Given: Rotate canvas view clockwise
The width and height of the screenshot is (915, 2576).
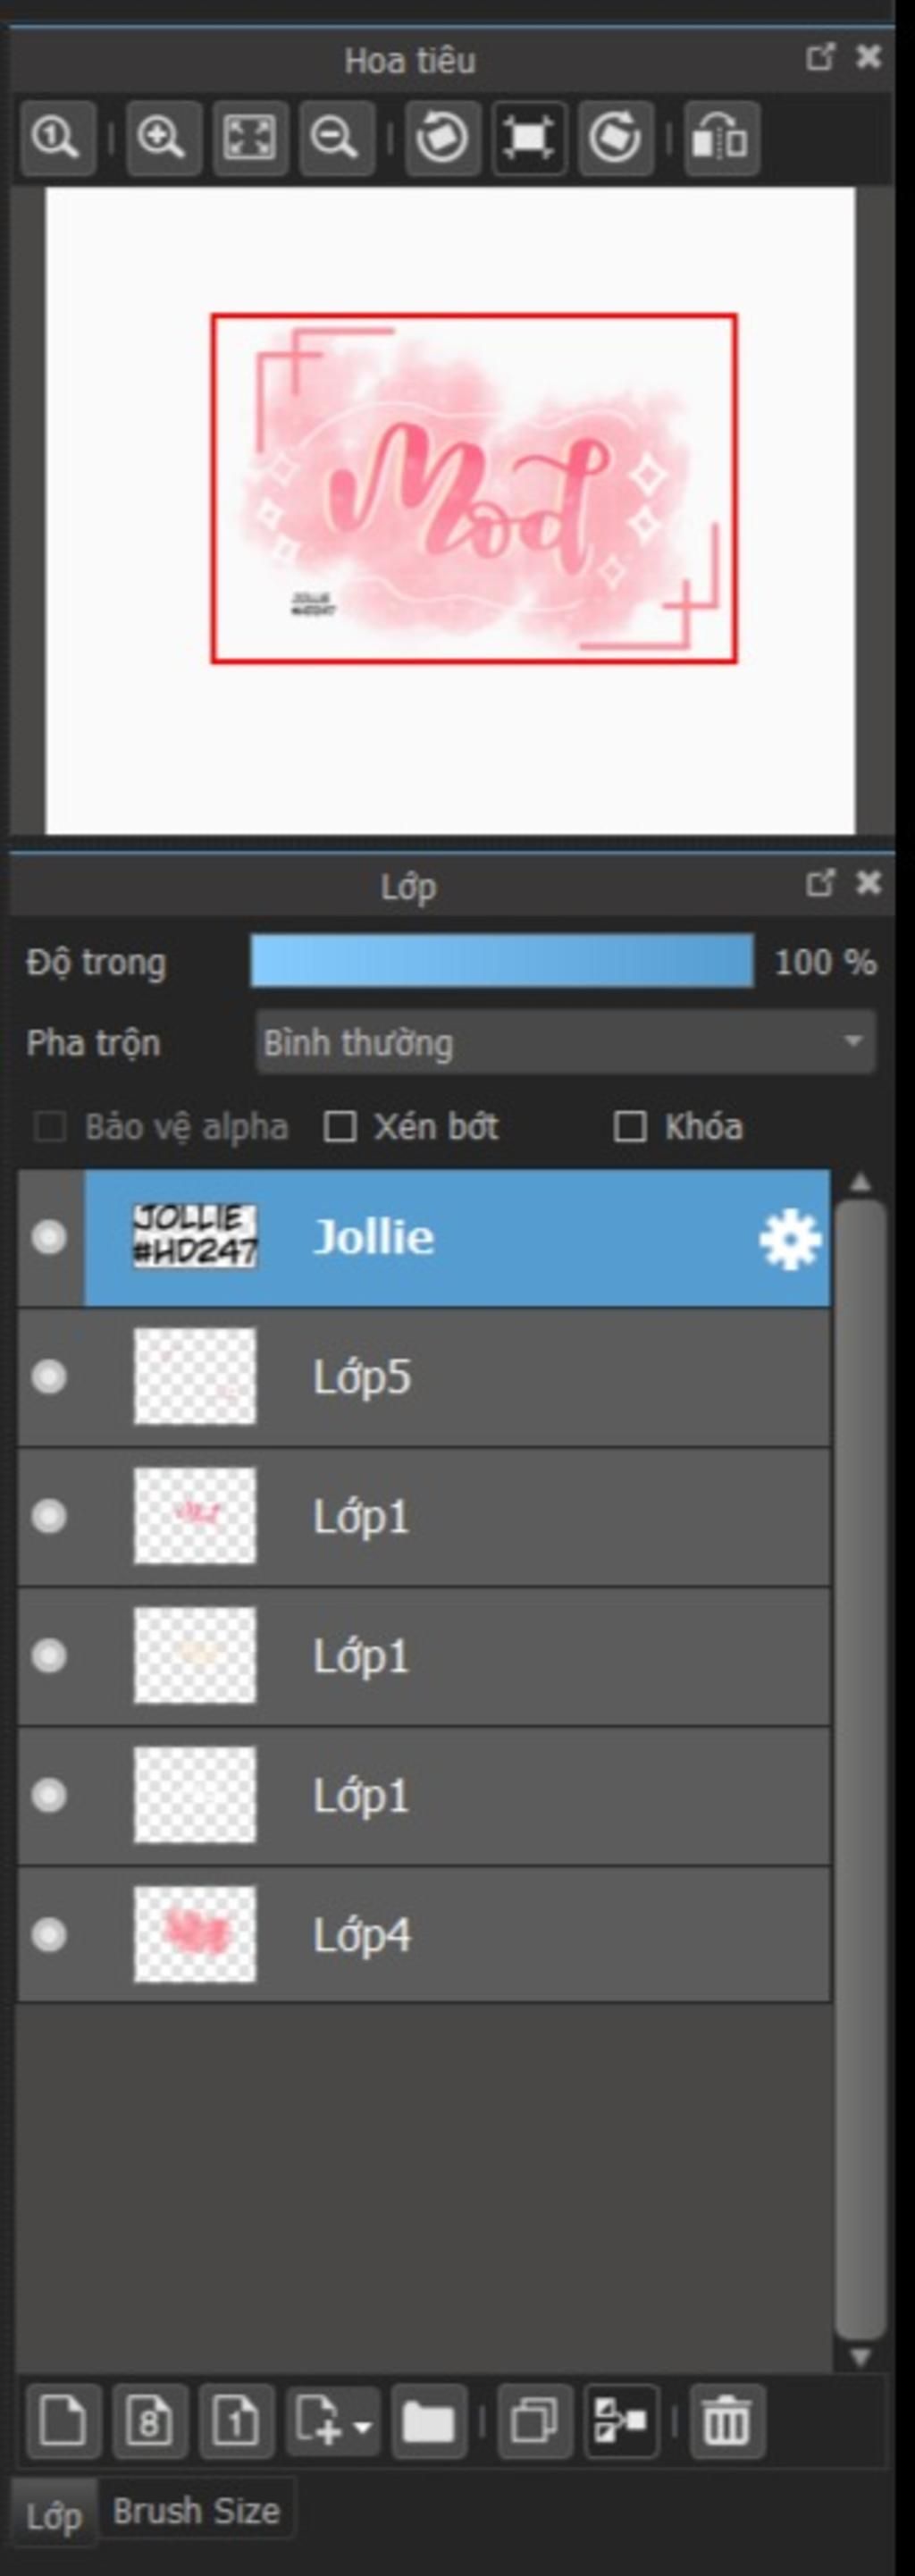Looking at the screenshot, I should (x=615, y=137).
